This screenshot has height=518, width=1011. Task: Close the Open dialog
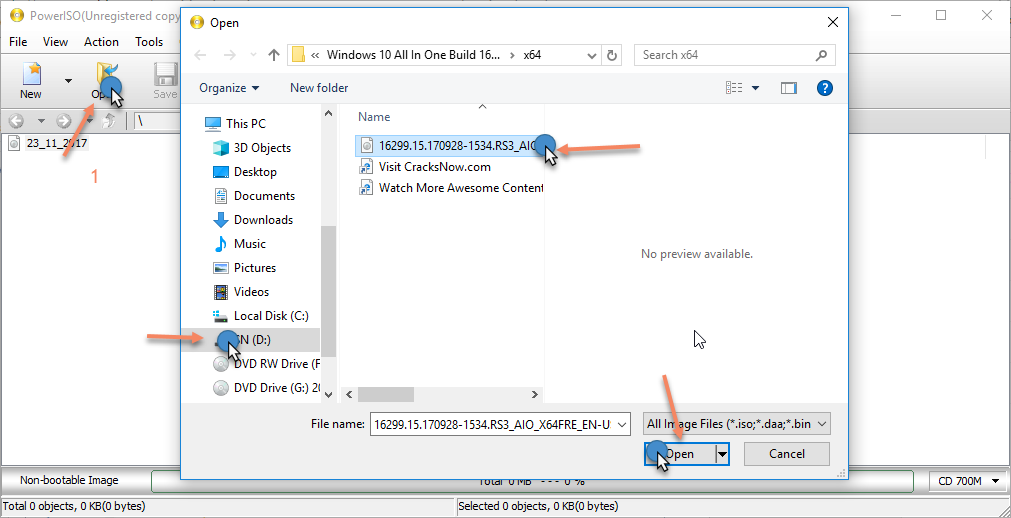[x=832, y=23]
